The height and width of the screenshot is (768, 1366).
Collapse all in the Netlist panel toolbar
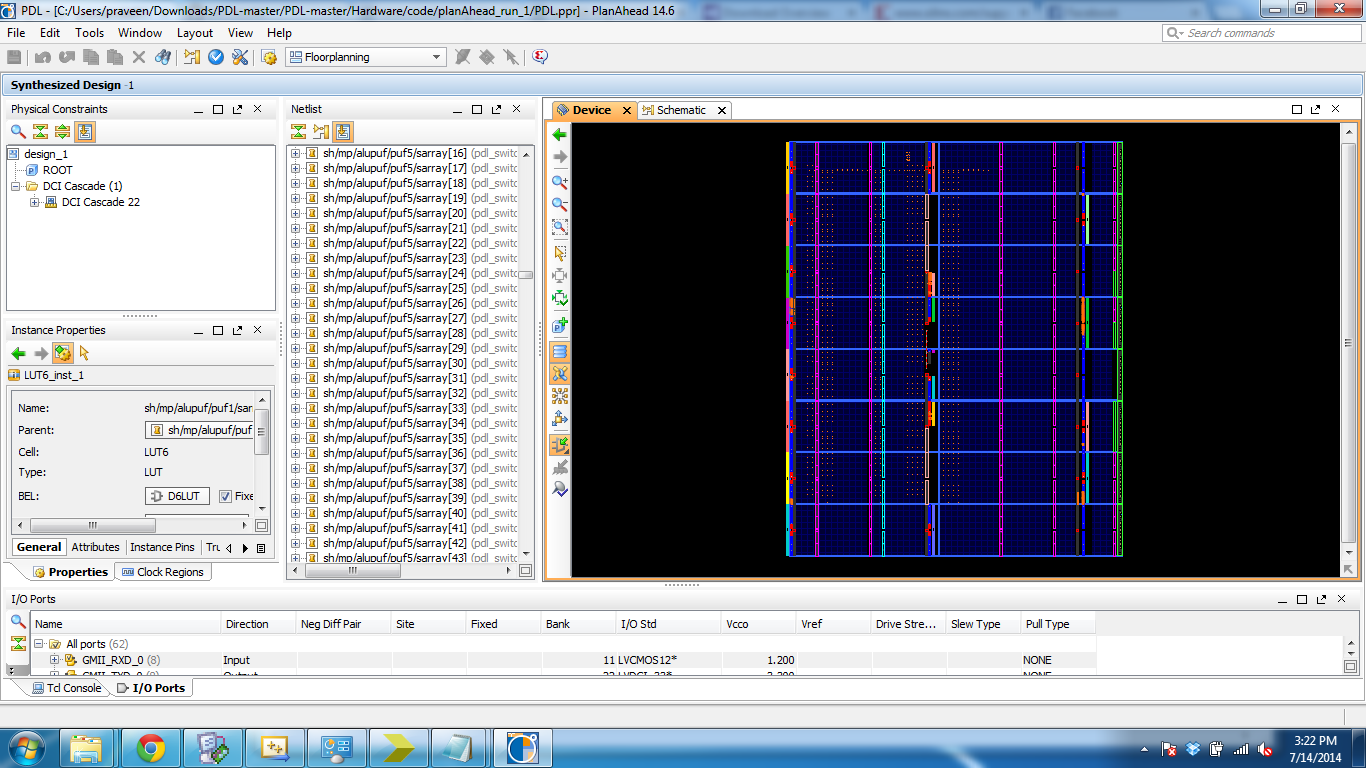point(298,131)
